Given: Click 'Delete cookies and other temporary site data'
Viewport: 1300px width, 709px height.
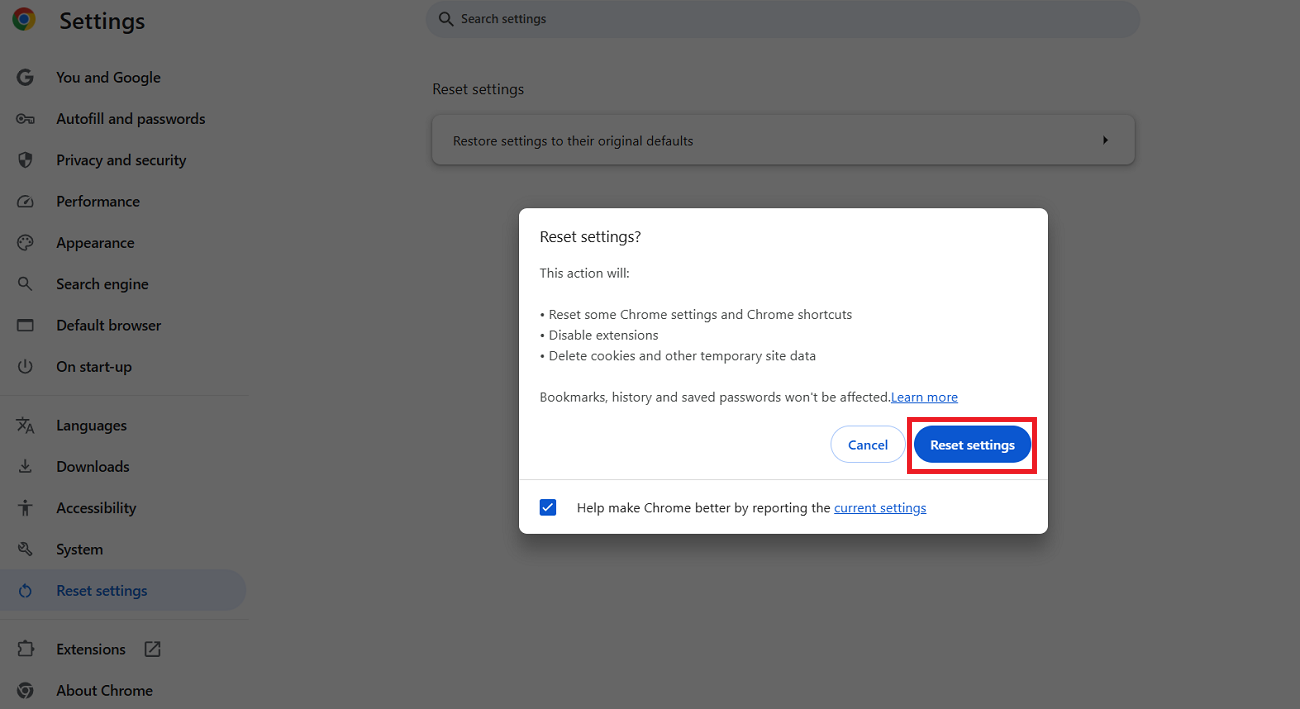Looking at the screenshot, I should point(682,356).
